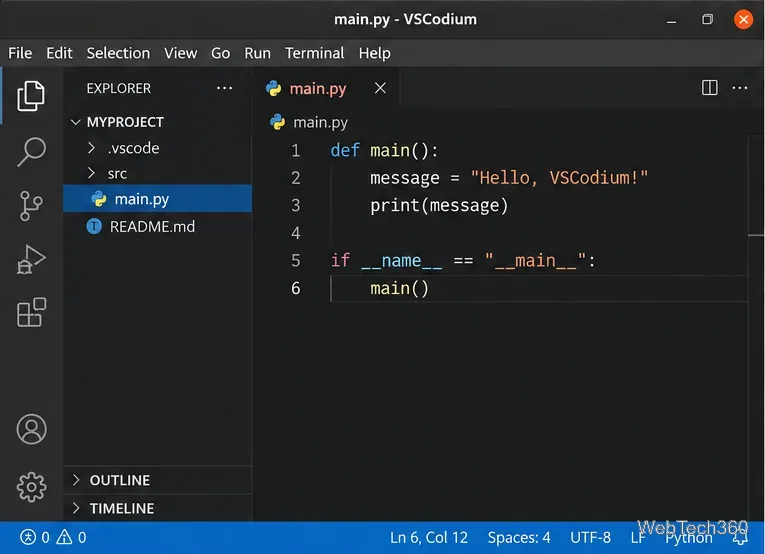
Task: Select main.py in the Explorer tree
Action: point(158,198)
